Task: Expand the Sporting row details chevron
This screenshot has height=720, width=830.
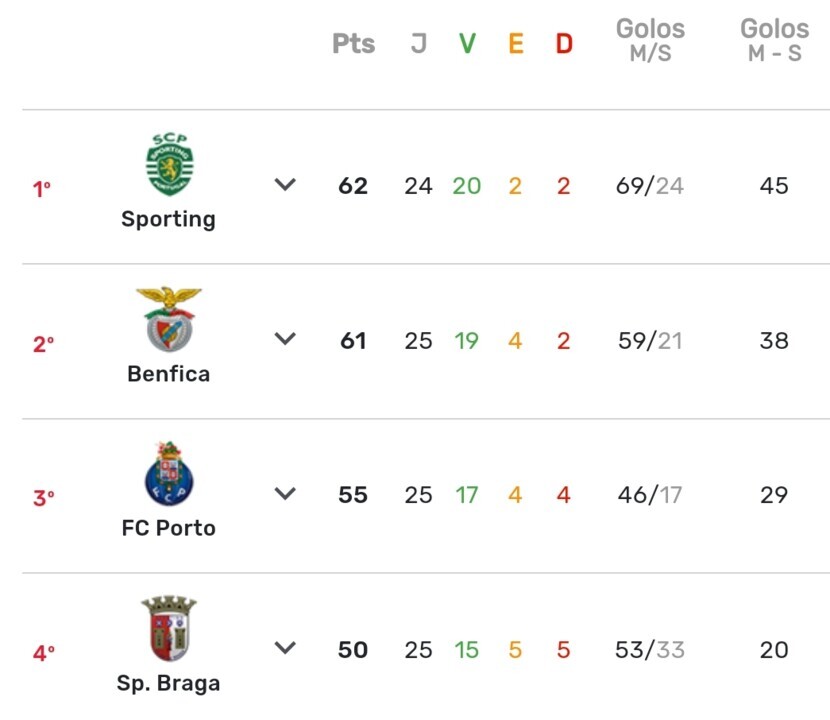Action: 286,185
